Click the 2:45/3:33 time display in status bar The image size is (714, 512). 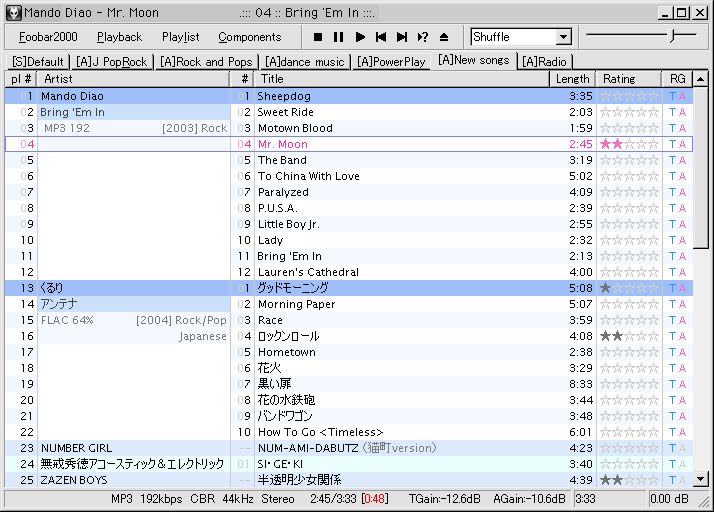click(x=349, y=499)
